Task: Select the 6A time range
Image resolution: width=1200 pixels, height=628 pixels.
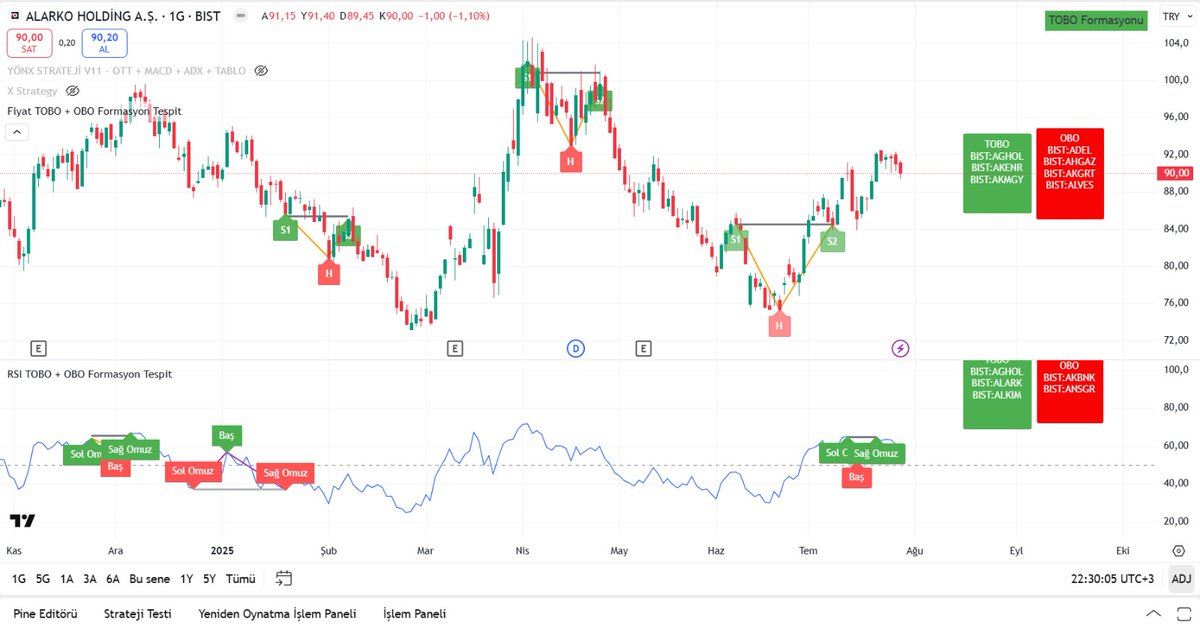Action: click(x=113, y=579)
